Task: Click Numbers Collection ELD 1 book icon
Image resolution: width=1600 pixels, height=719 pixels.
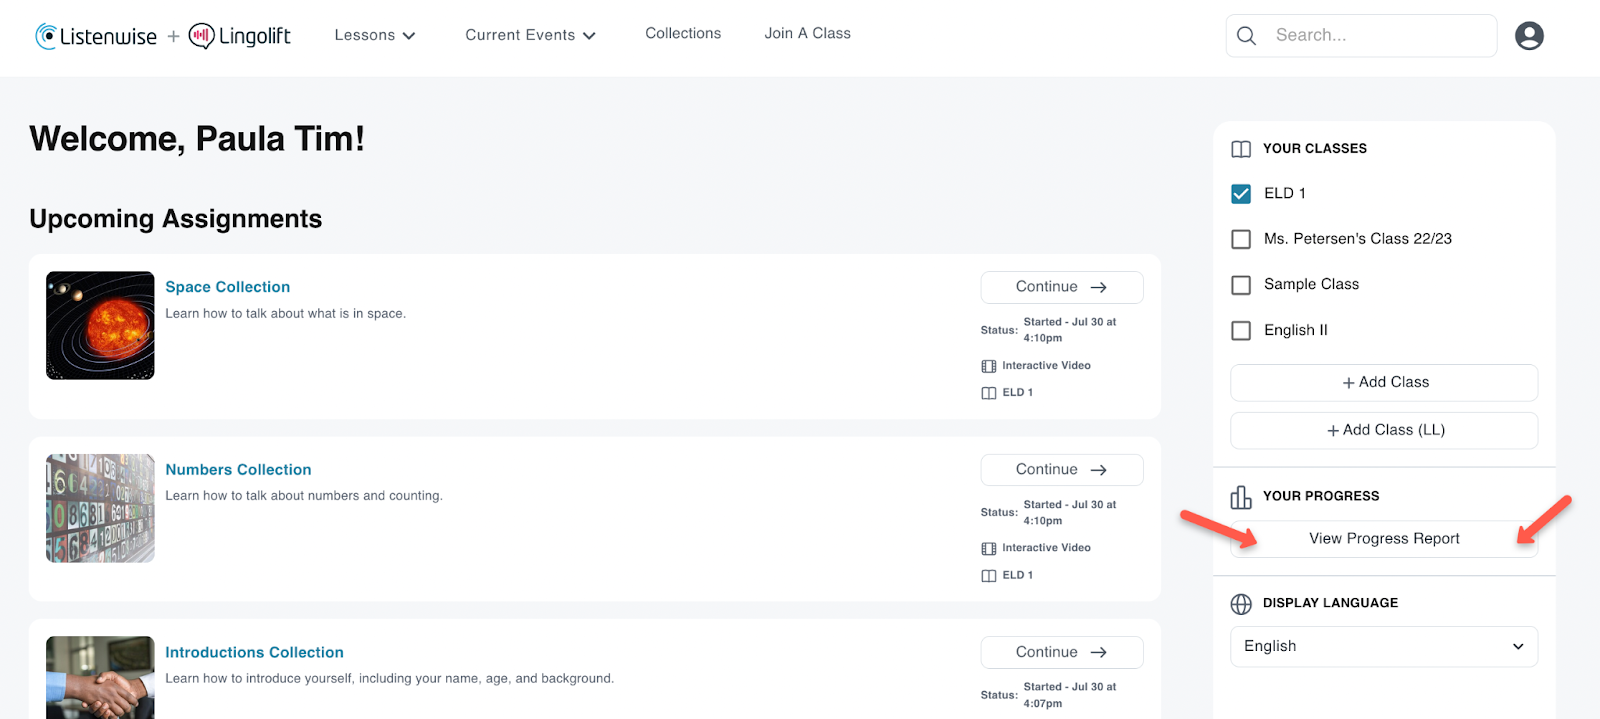Action: coord(989,576)
